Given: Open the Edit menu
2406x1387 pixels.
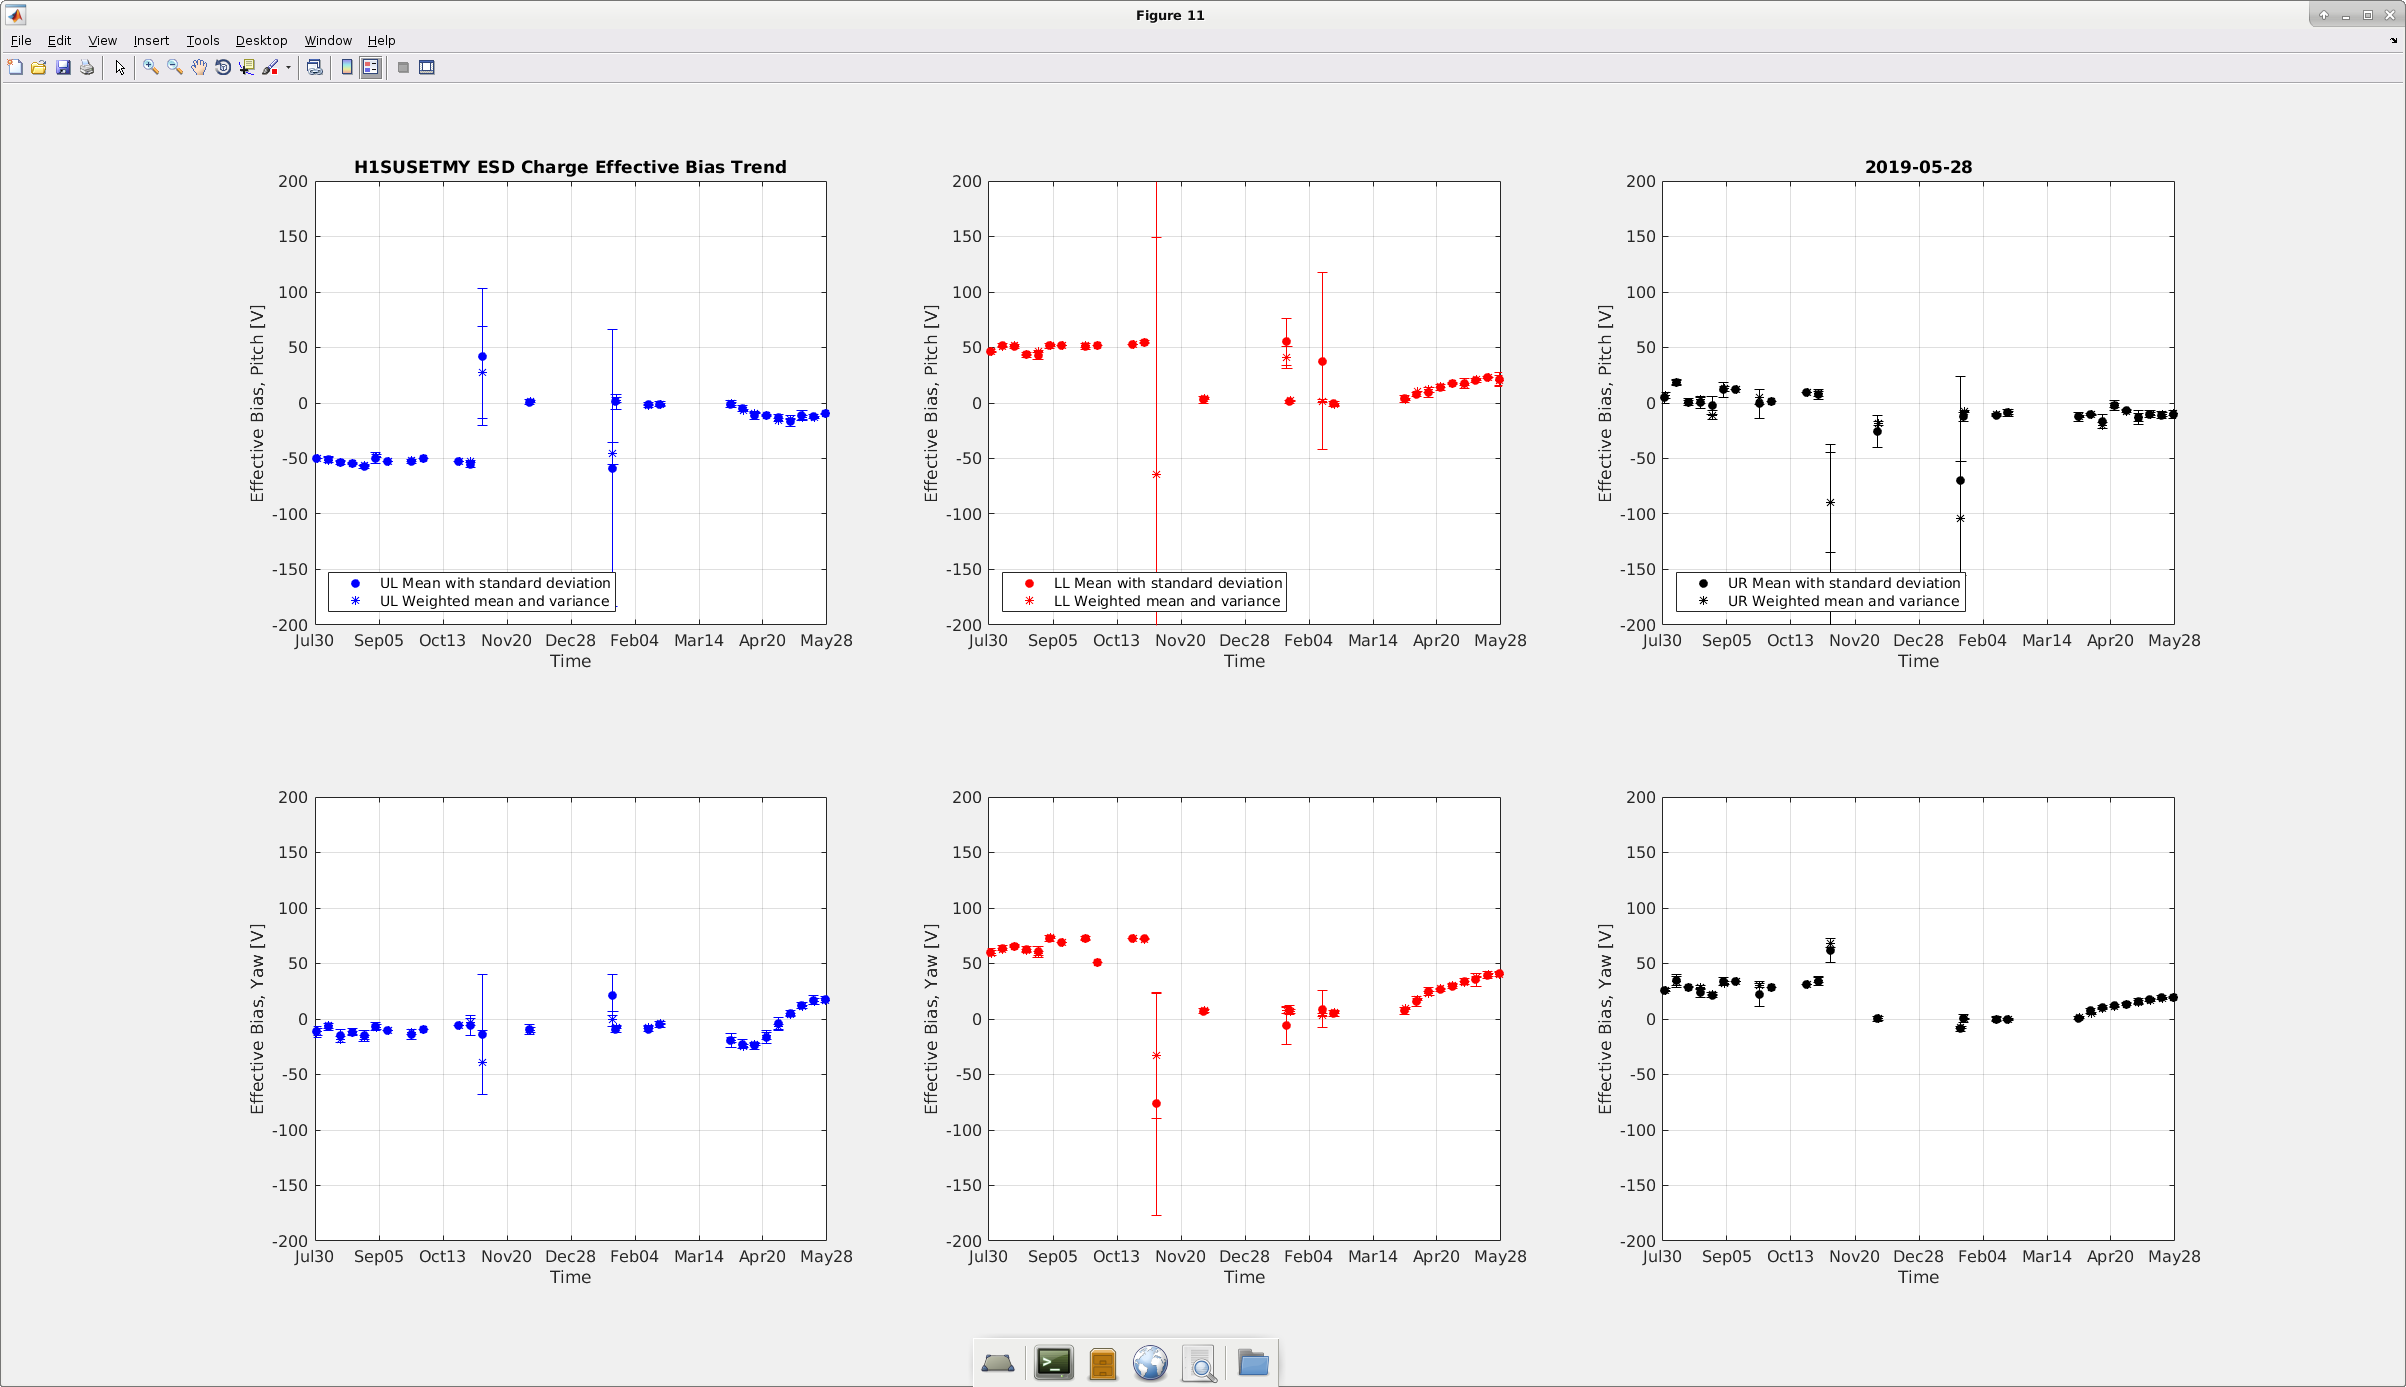Looking at the screenshot, I should [59, 41].
